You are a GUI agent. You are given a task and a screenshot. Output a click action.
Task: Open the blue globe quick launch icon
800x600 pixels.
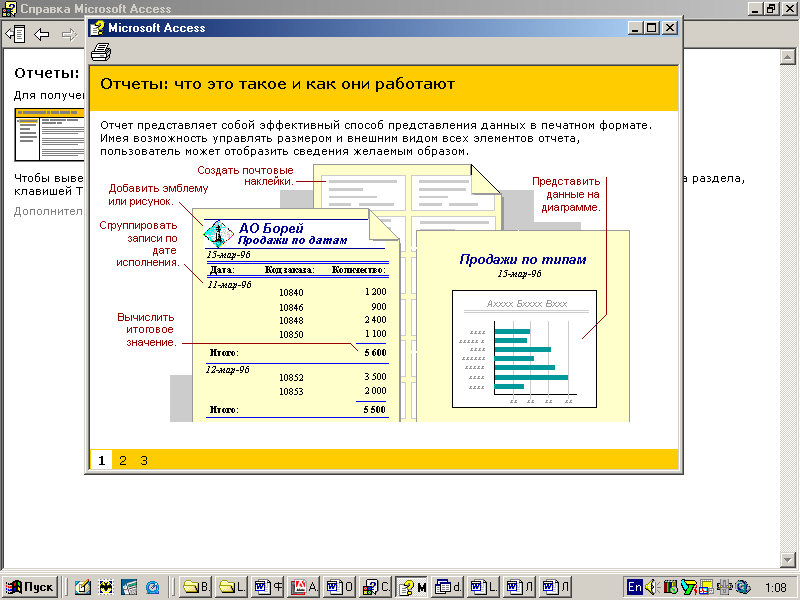pos(152,587)
